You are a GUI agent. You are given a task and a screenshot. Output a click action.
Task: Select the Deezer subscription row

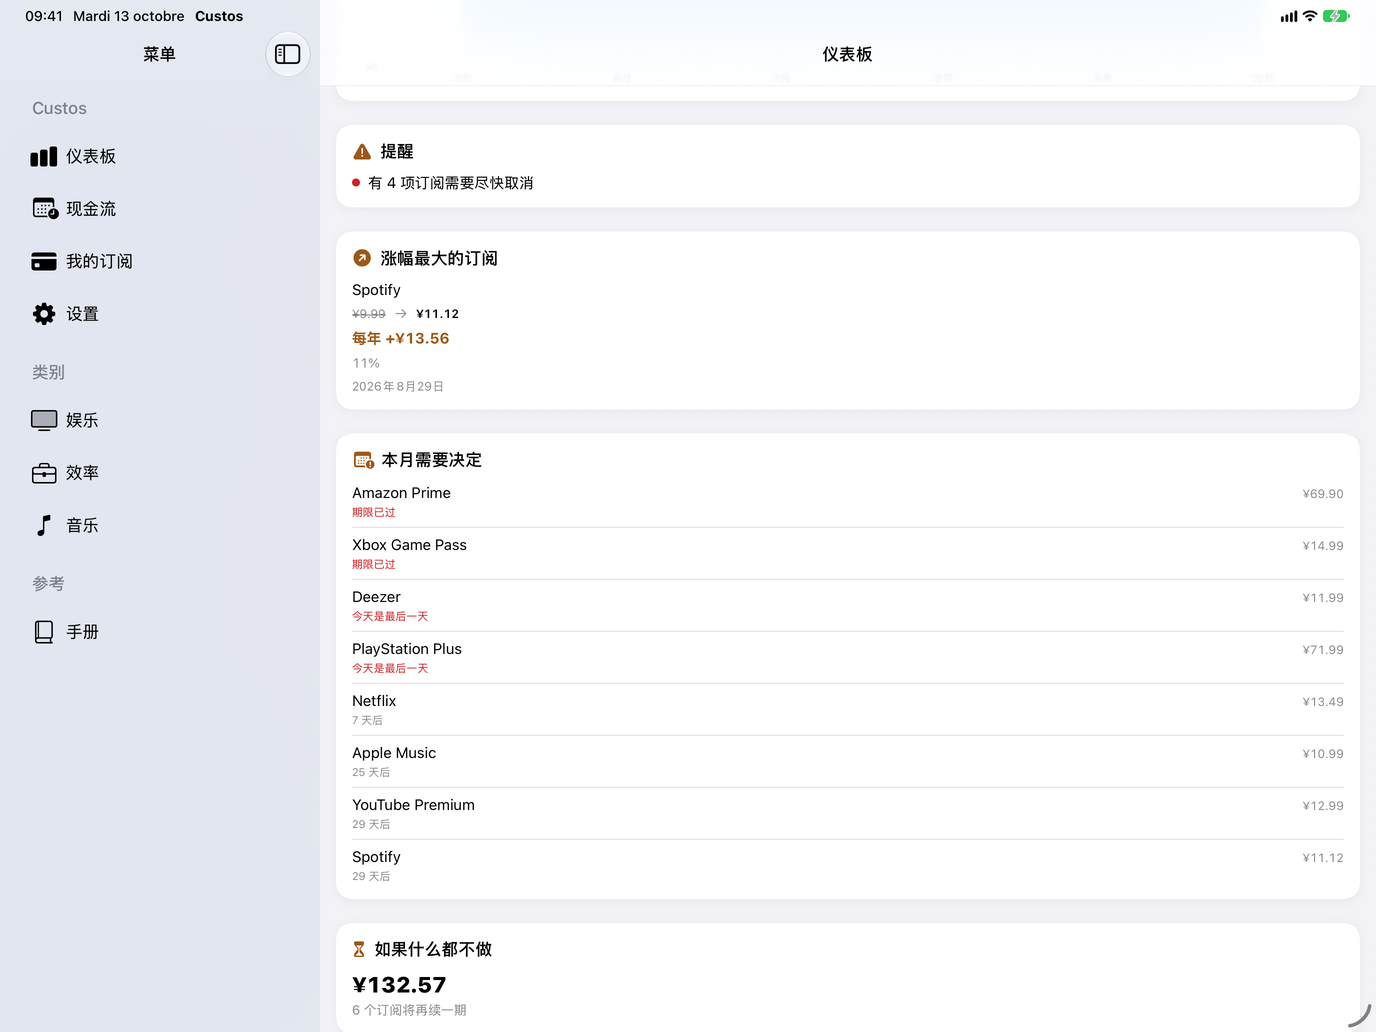pyautogui.click(x=848, y=605)
